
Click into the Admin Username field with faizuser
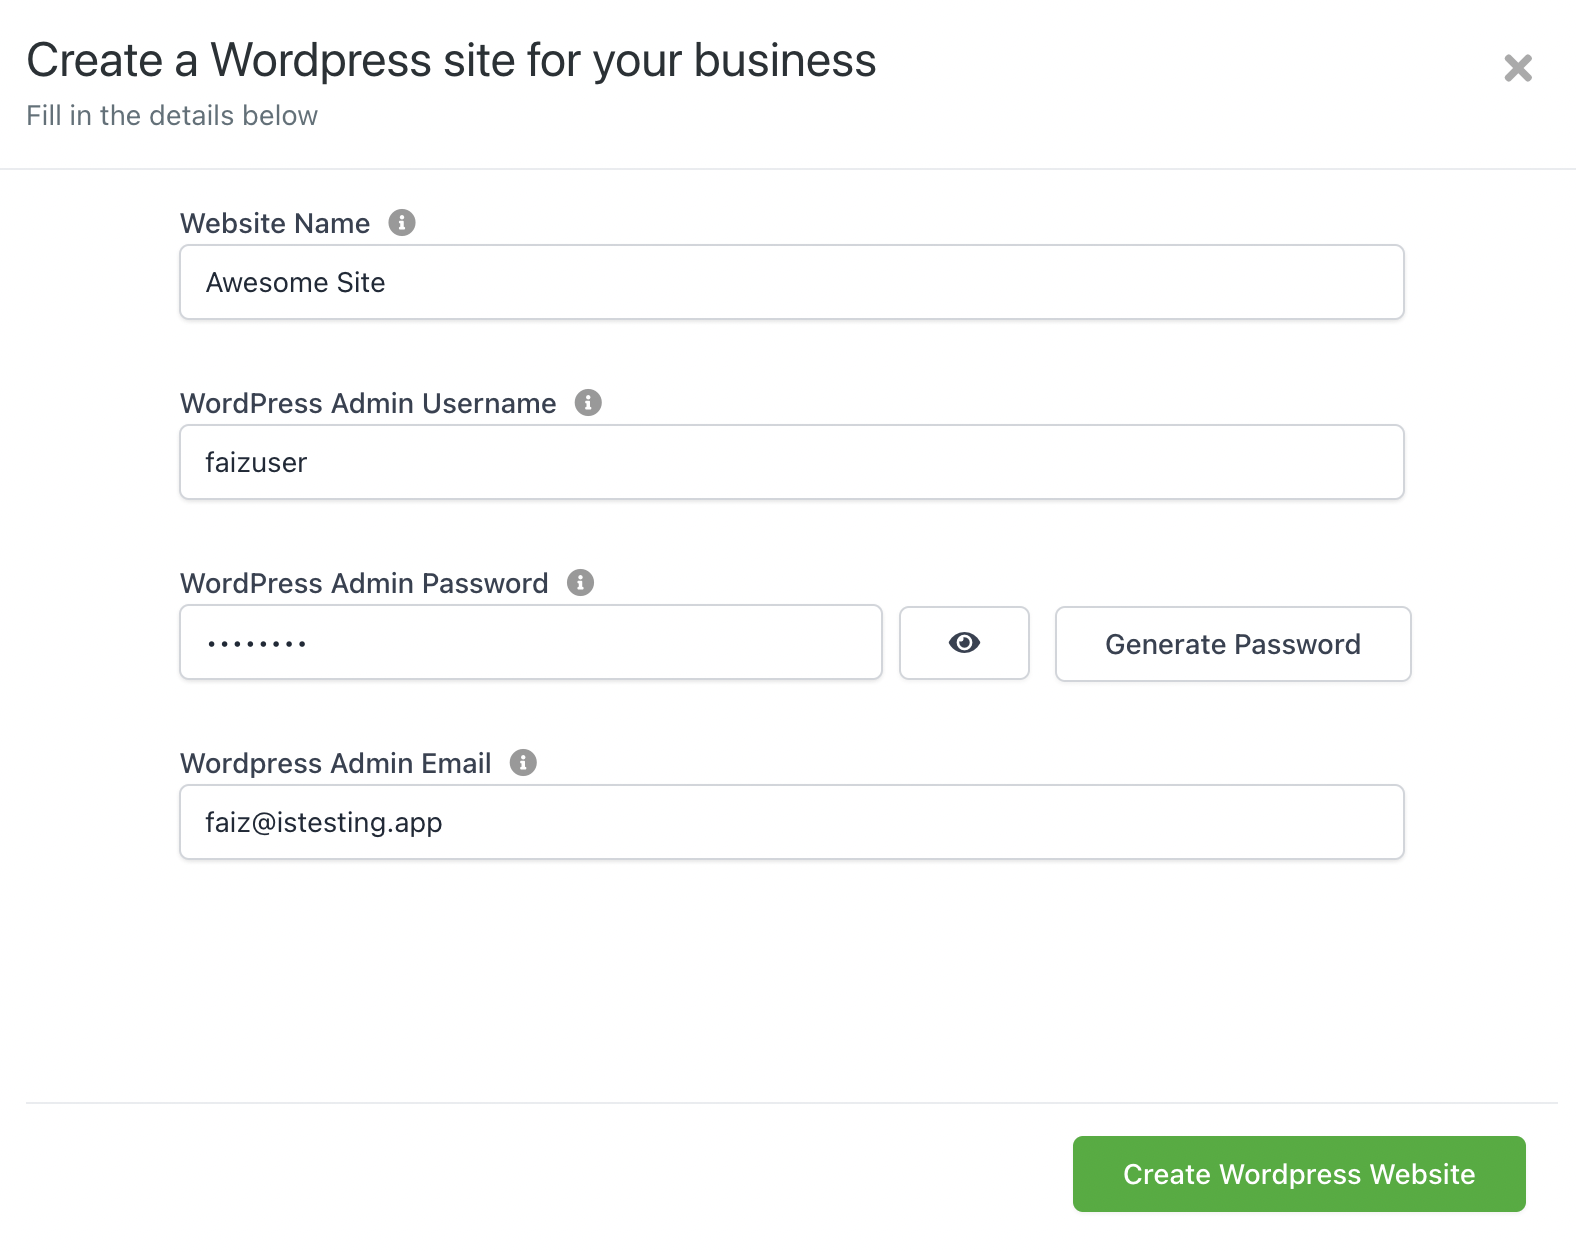point(791,462)
